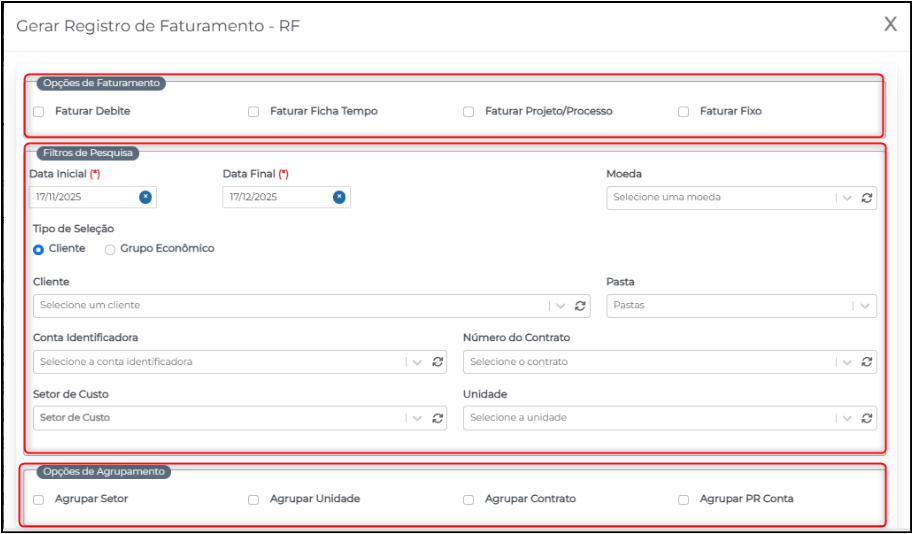Screen dimensions: 912x534
Task: Refresh the Unidade list
Action: pos(867,418)
